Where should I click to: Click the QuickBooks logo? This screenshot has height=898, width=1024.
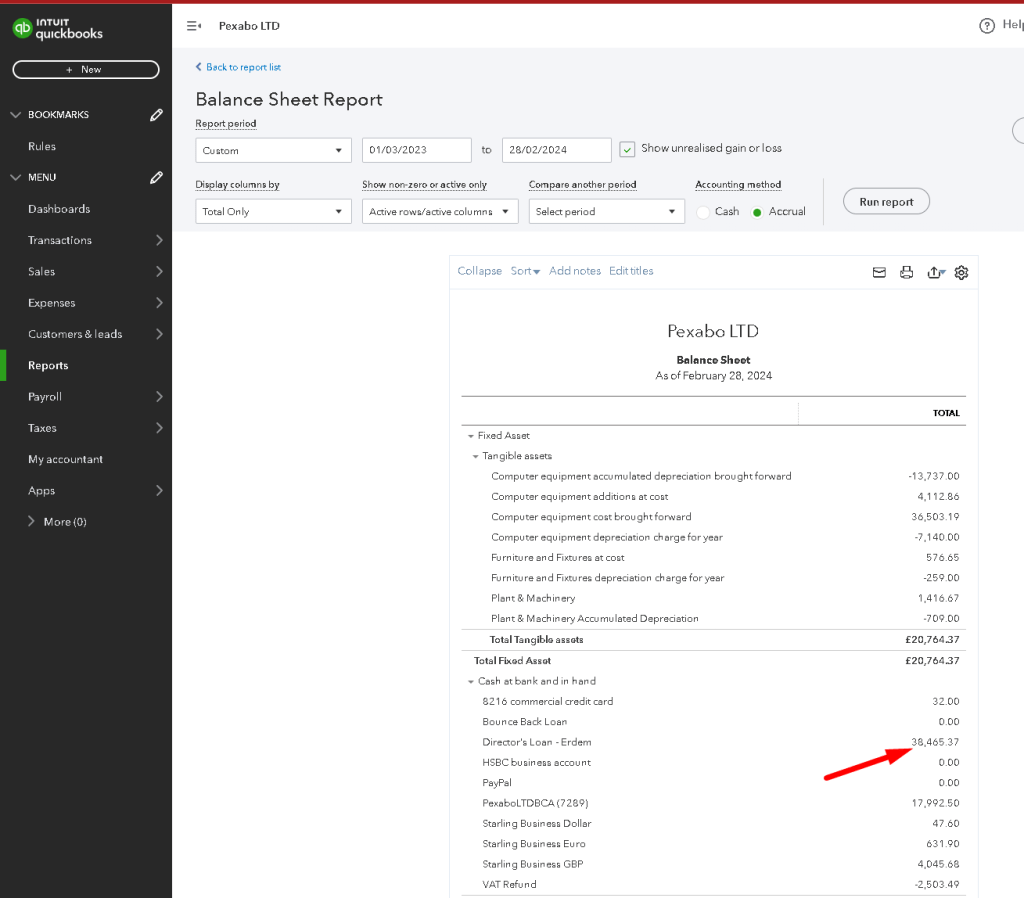tap(57, 29)
